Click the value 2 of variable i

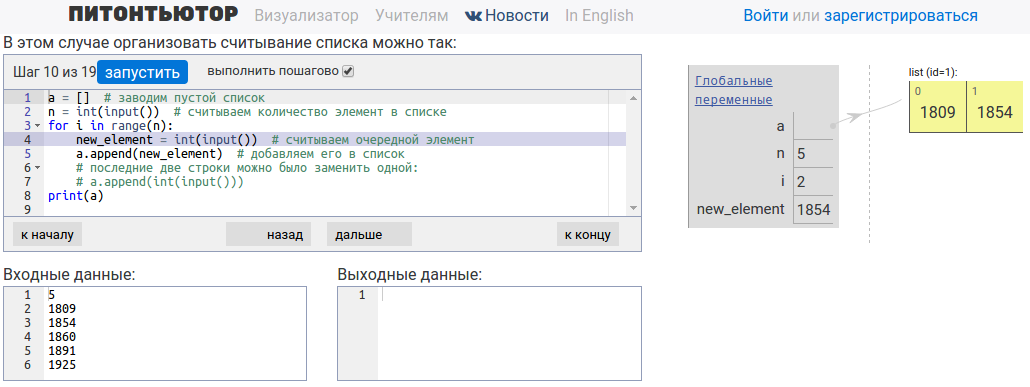[801, 182]
